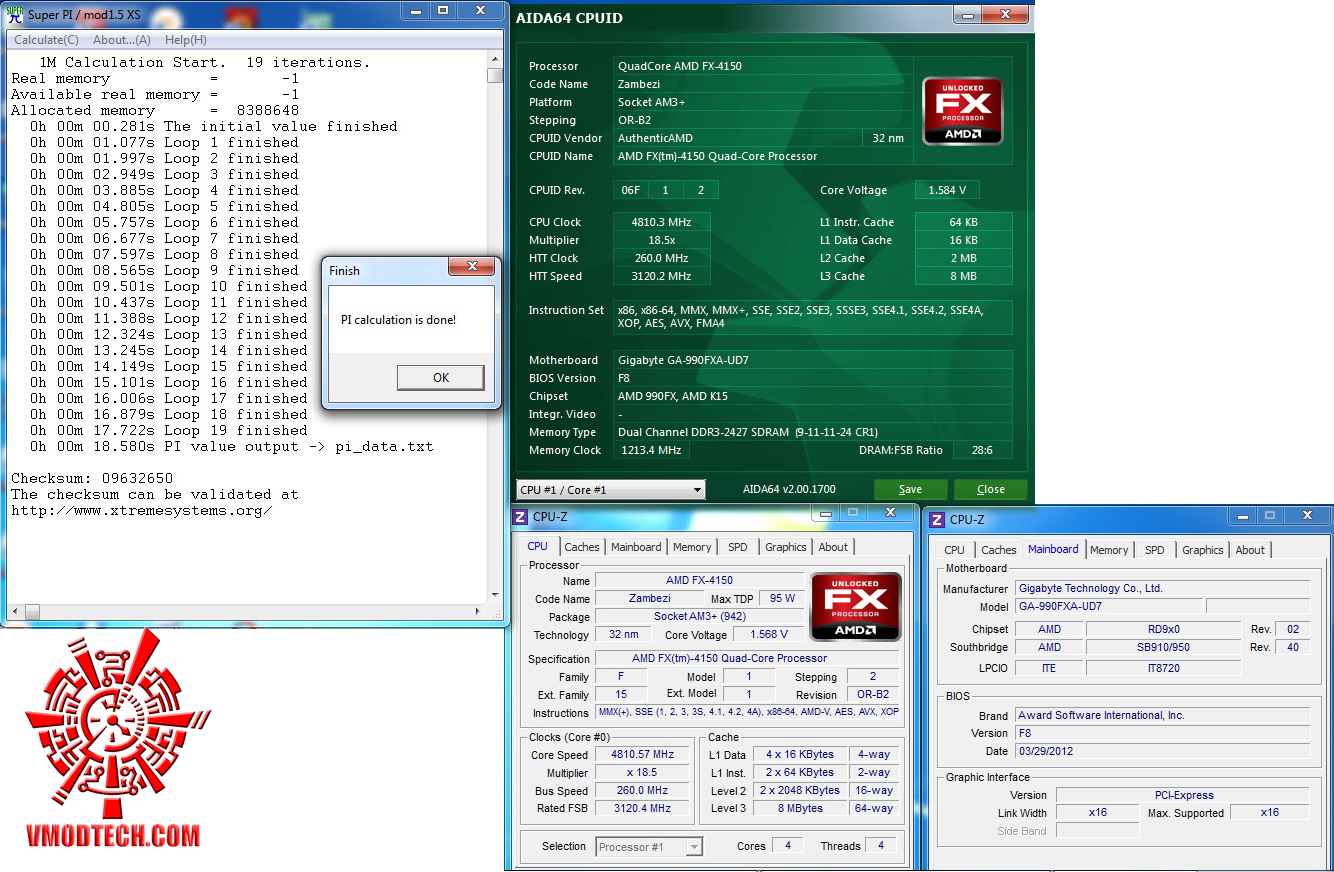Switch to Graphics tab in left CPU-Z window
Image resolution: width=1334 pixels, height=872 pixels.
point(786,547)
